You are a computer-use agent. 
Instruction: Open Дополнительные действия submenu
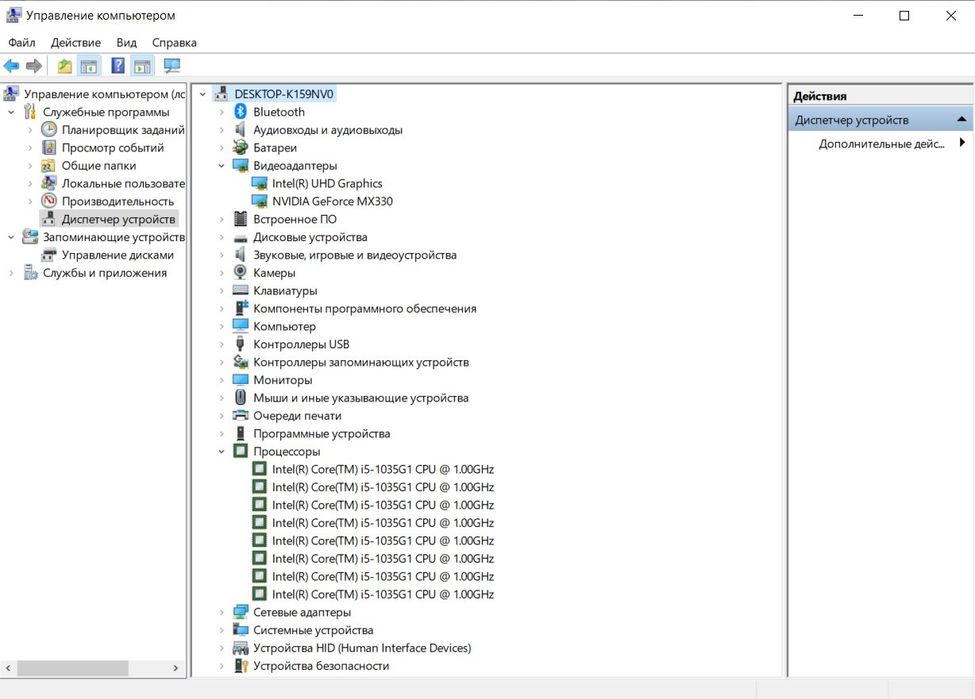(881, 144)
